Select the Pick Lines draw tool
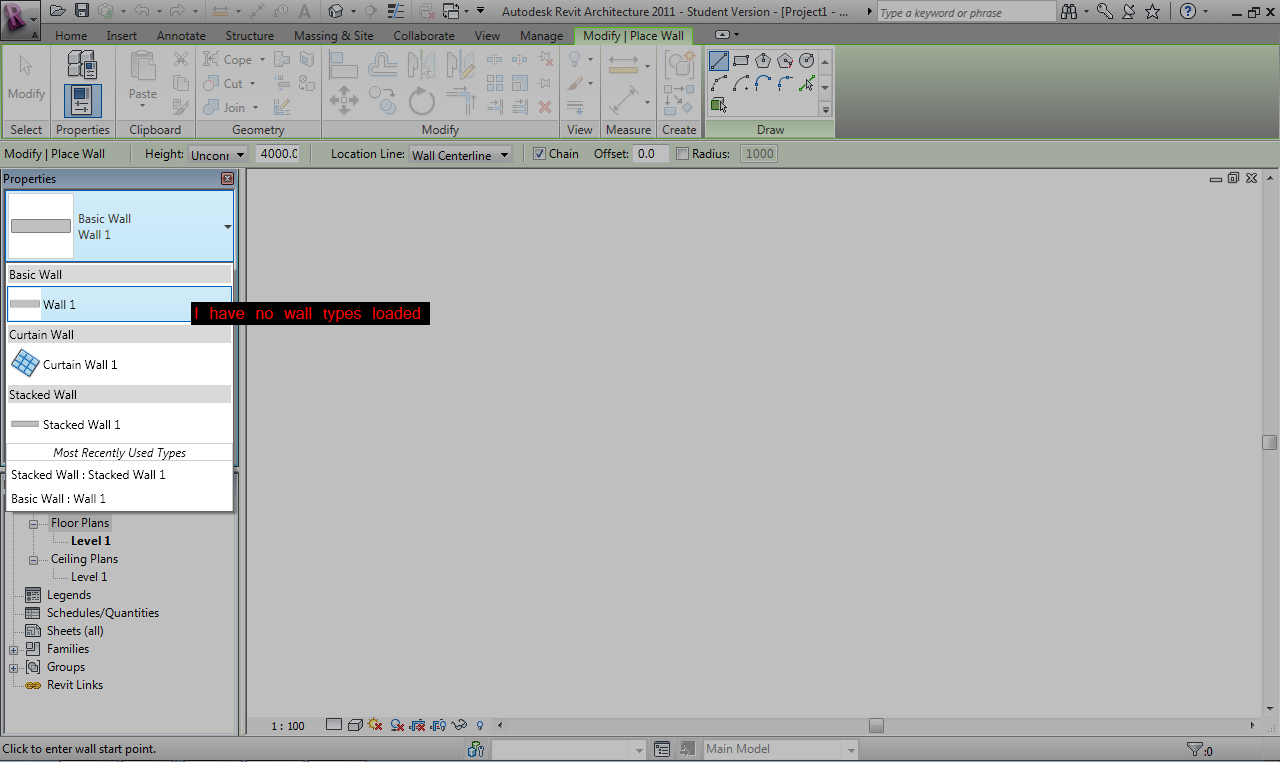 [806, 83]
